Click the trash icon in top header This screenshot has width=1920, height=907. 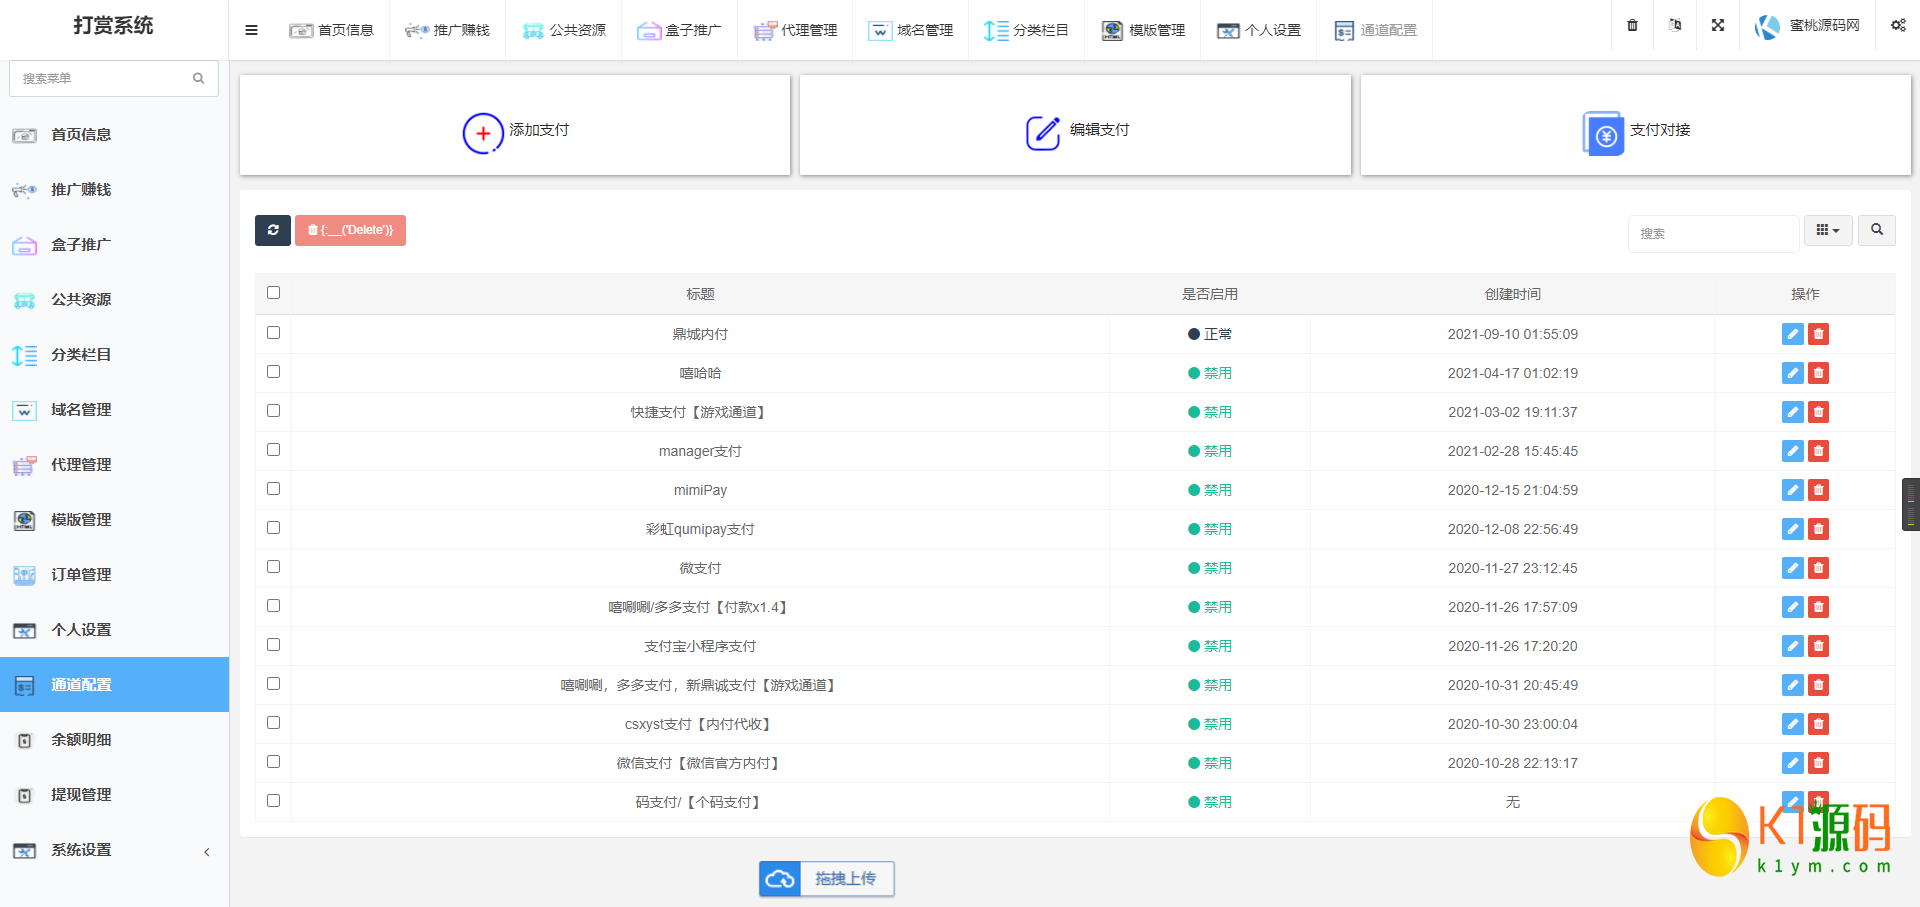point(1632,26)
